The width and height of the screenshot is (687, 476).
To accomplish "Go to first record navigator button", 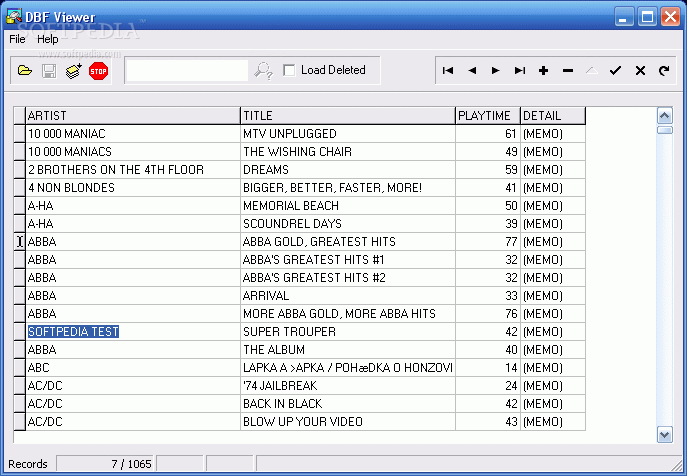I will (448, 70).
